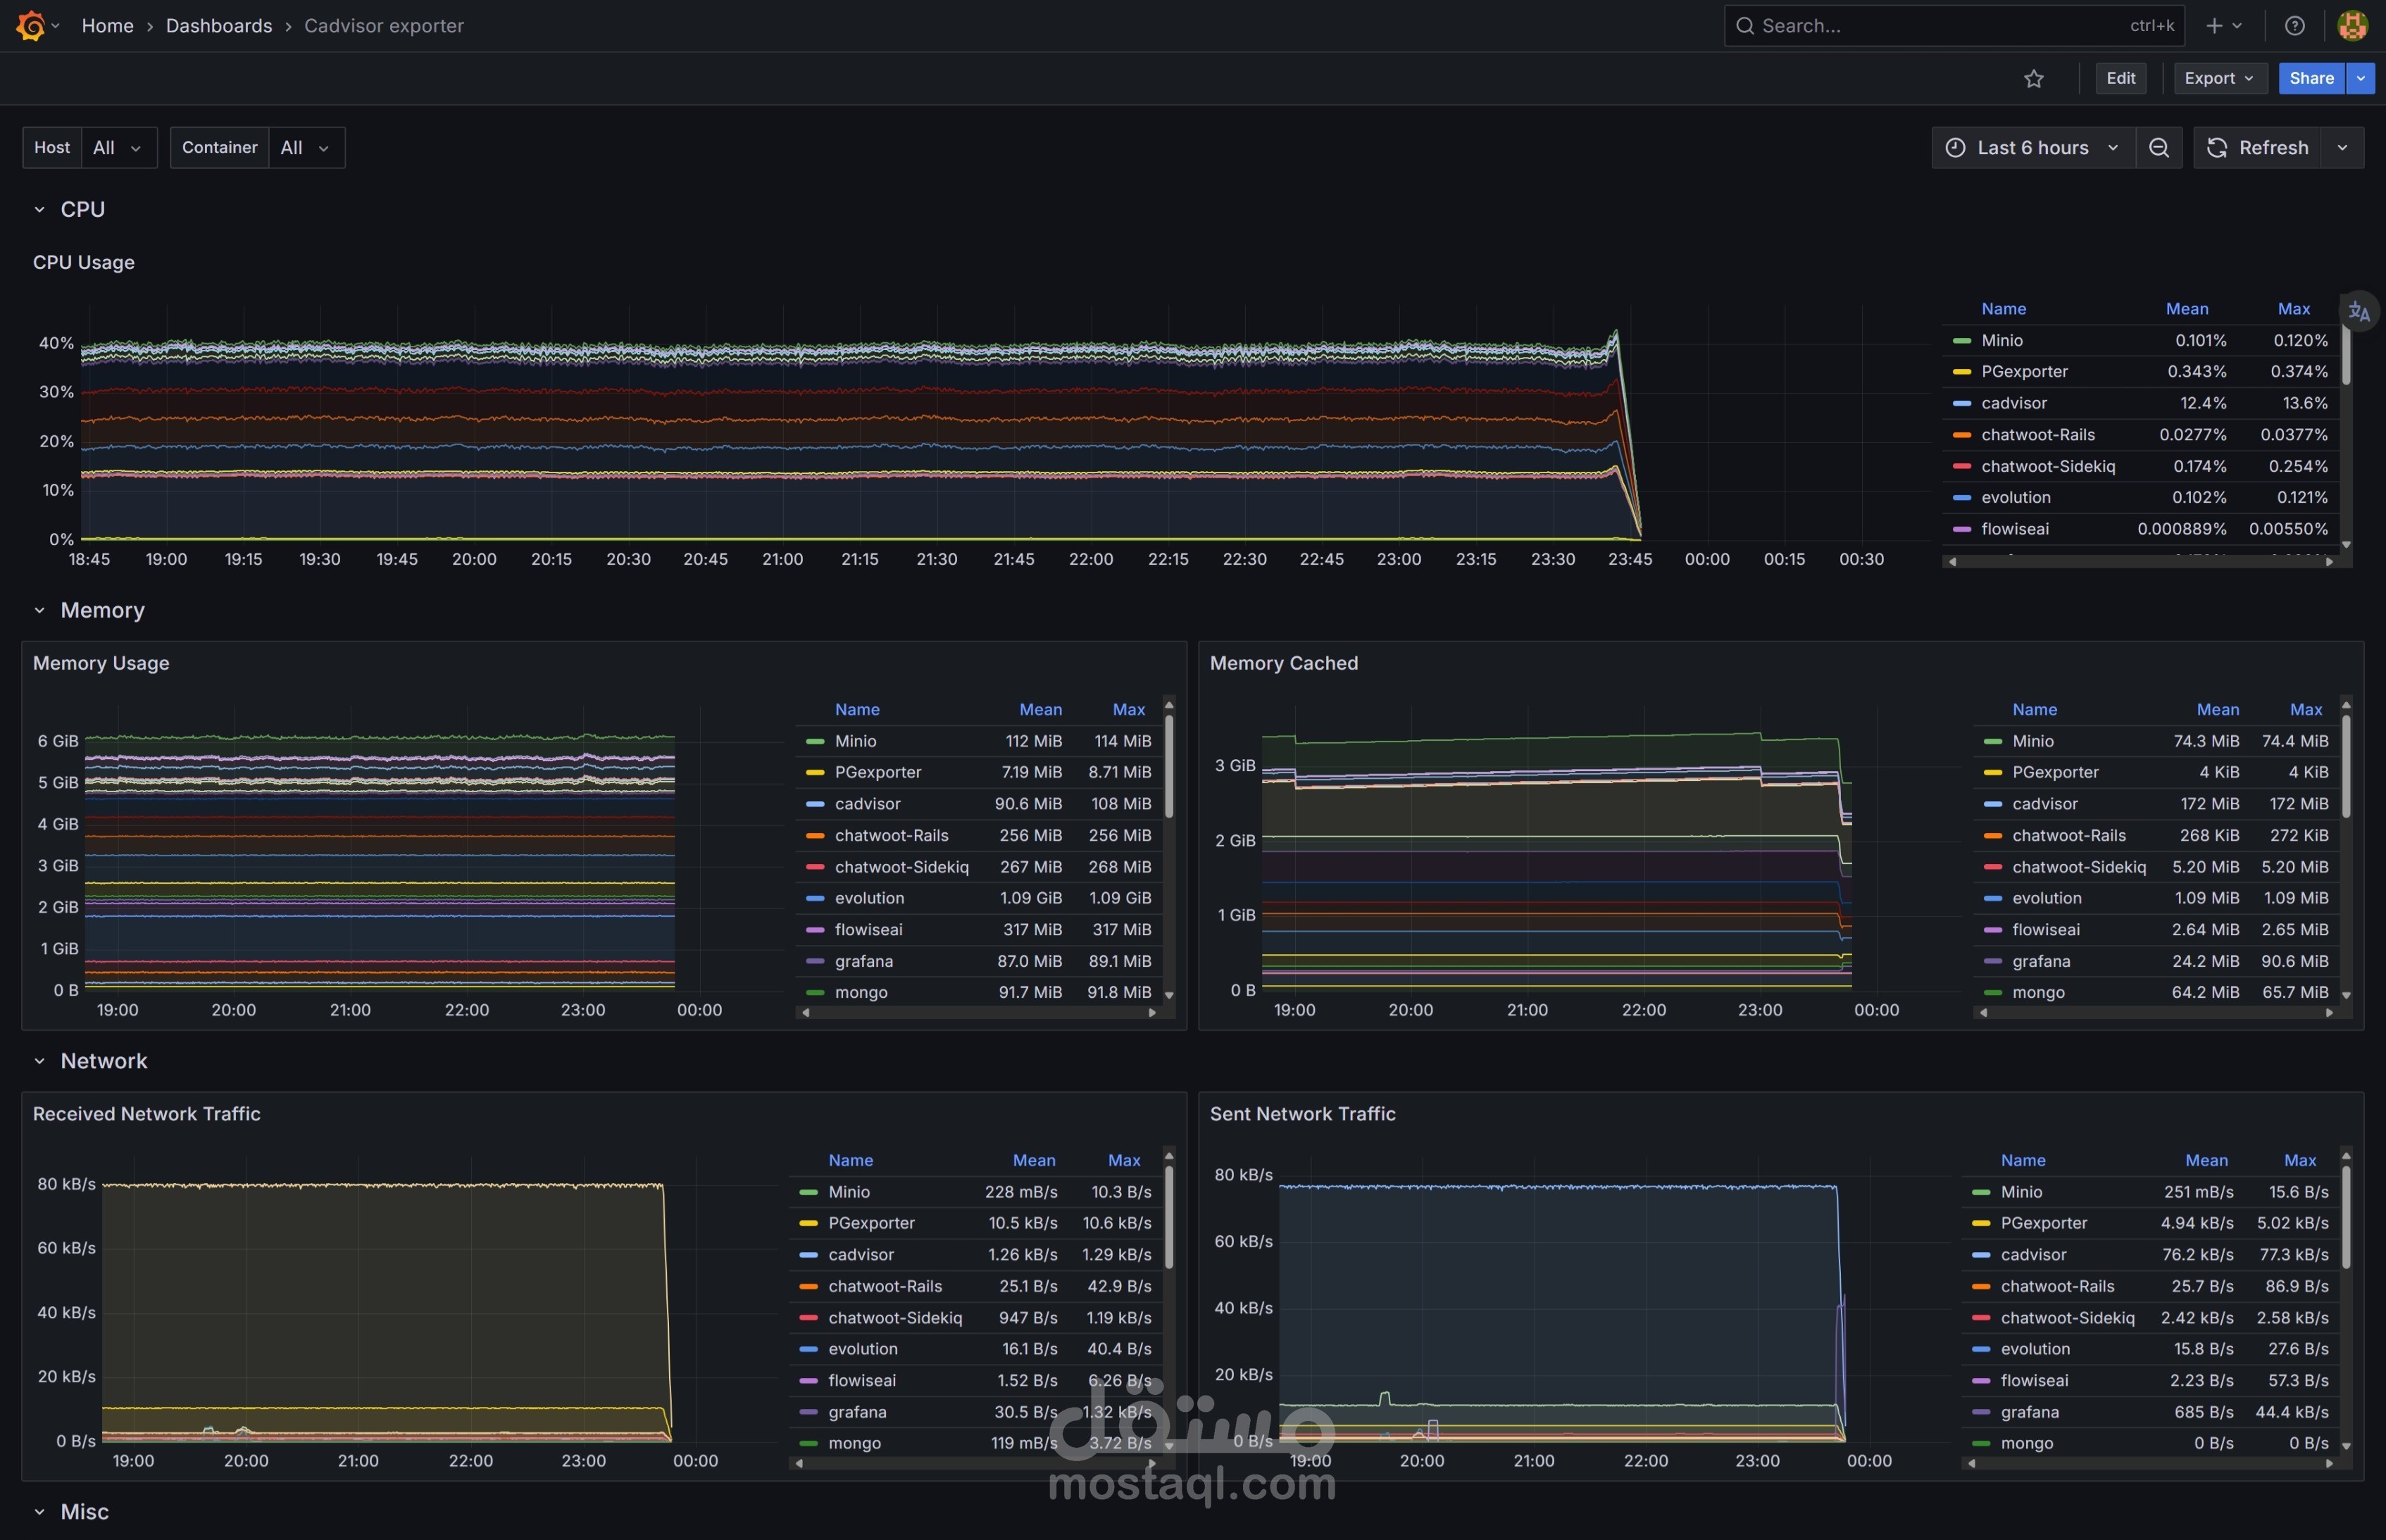This screenshot has width=2386, height=1540.
Task: Click the Sent Traffic legend horizontal scrollbar
Action: [x=2150, y=1463]
